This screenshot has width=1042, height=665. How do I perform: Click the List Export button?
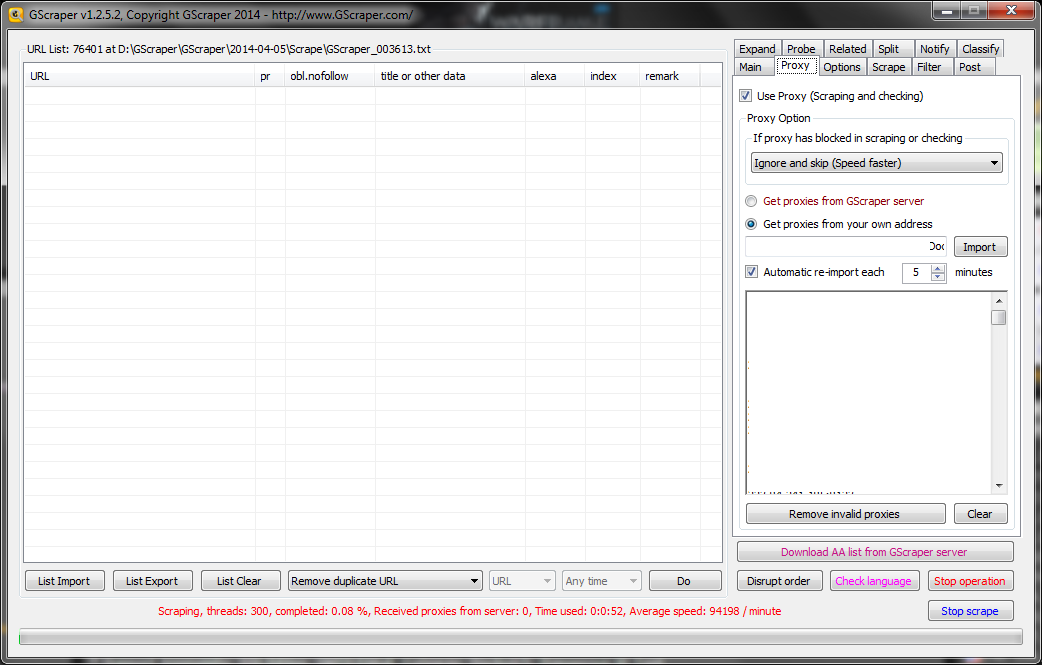pos(152,581)
